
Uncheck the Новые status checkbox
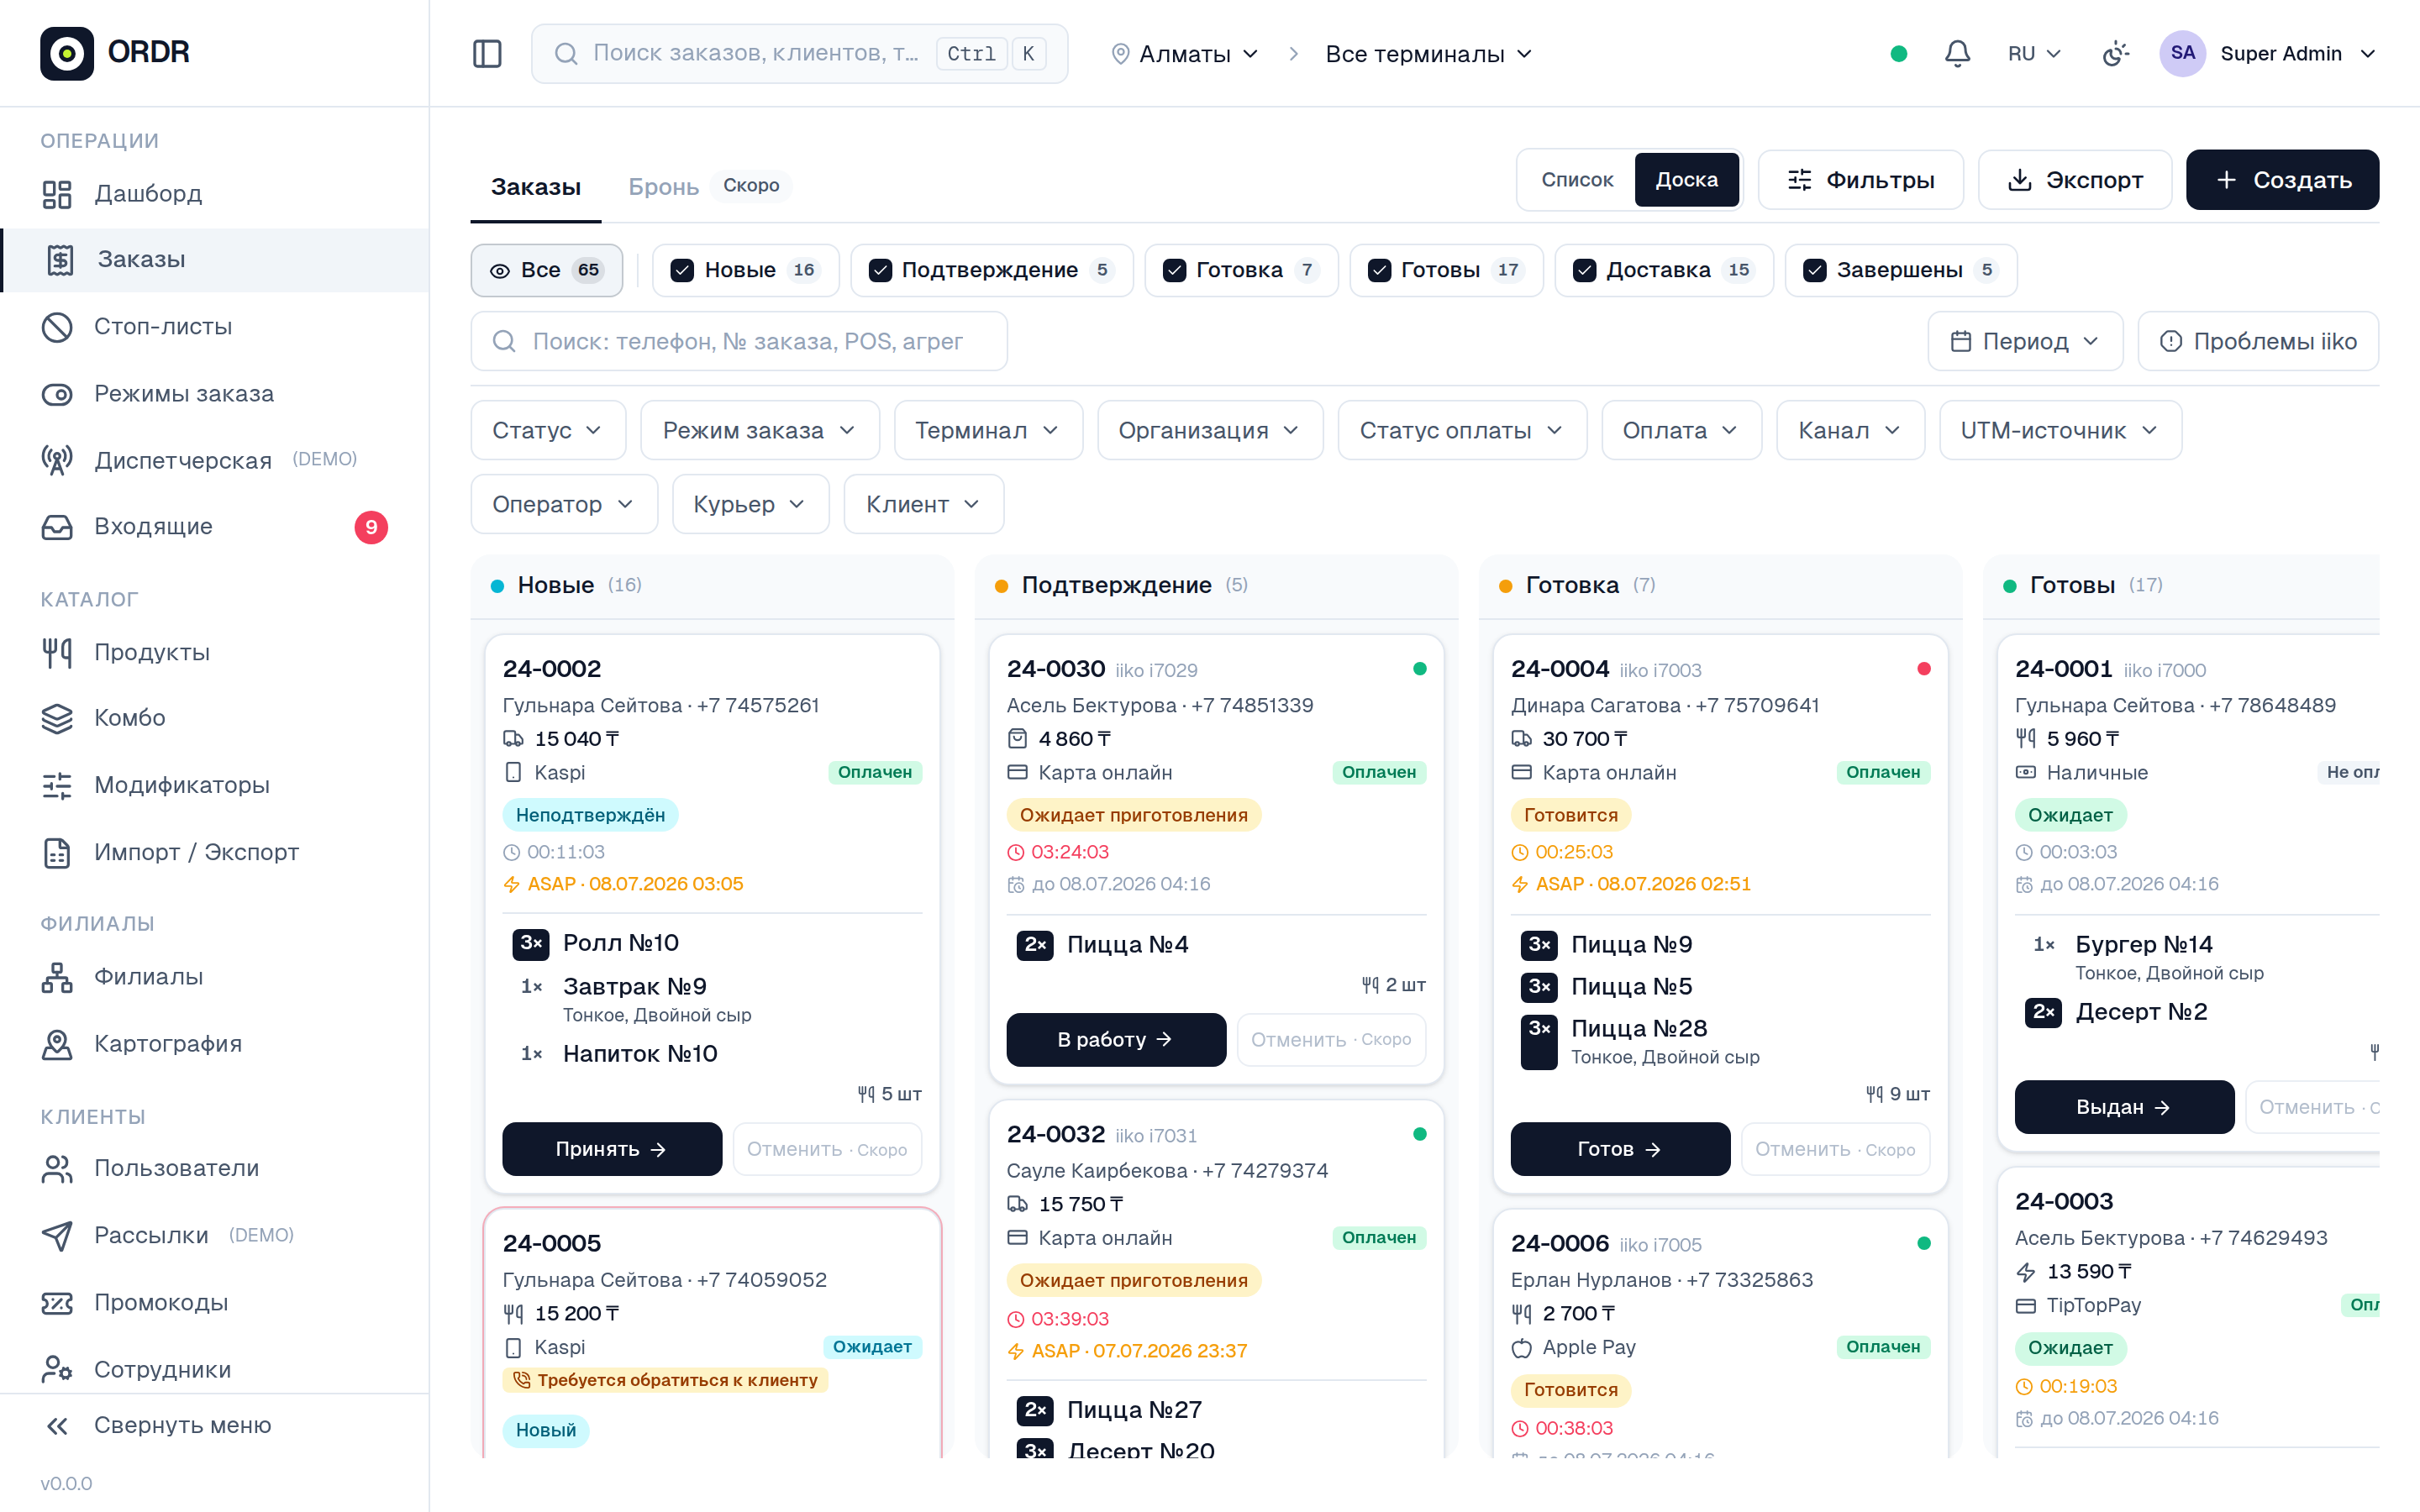[682, 270]
